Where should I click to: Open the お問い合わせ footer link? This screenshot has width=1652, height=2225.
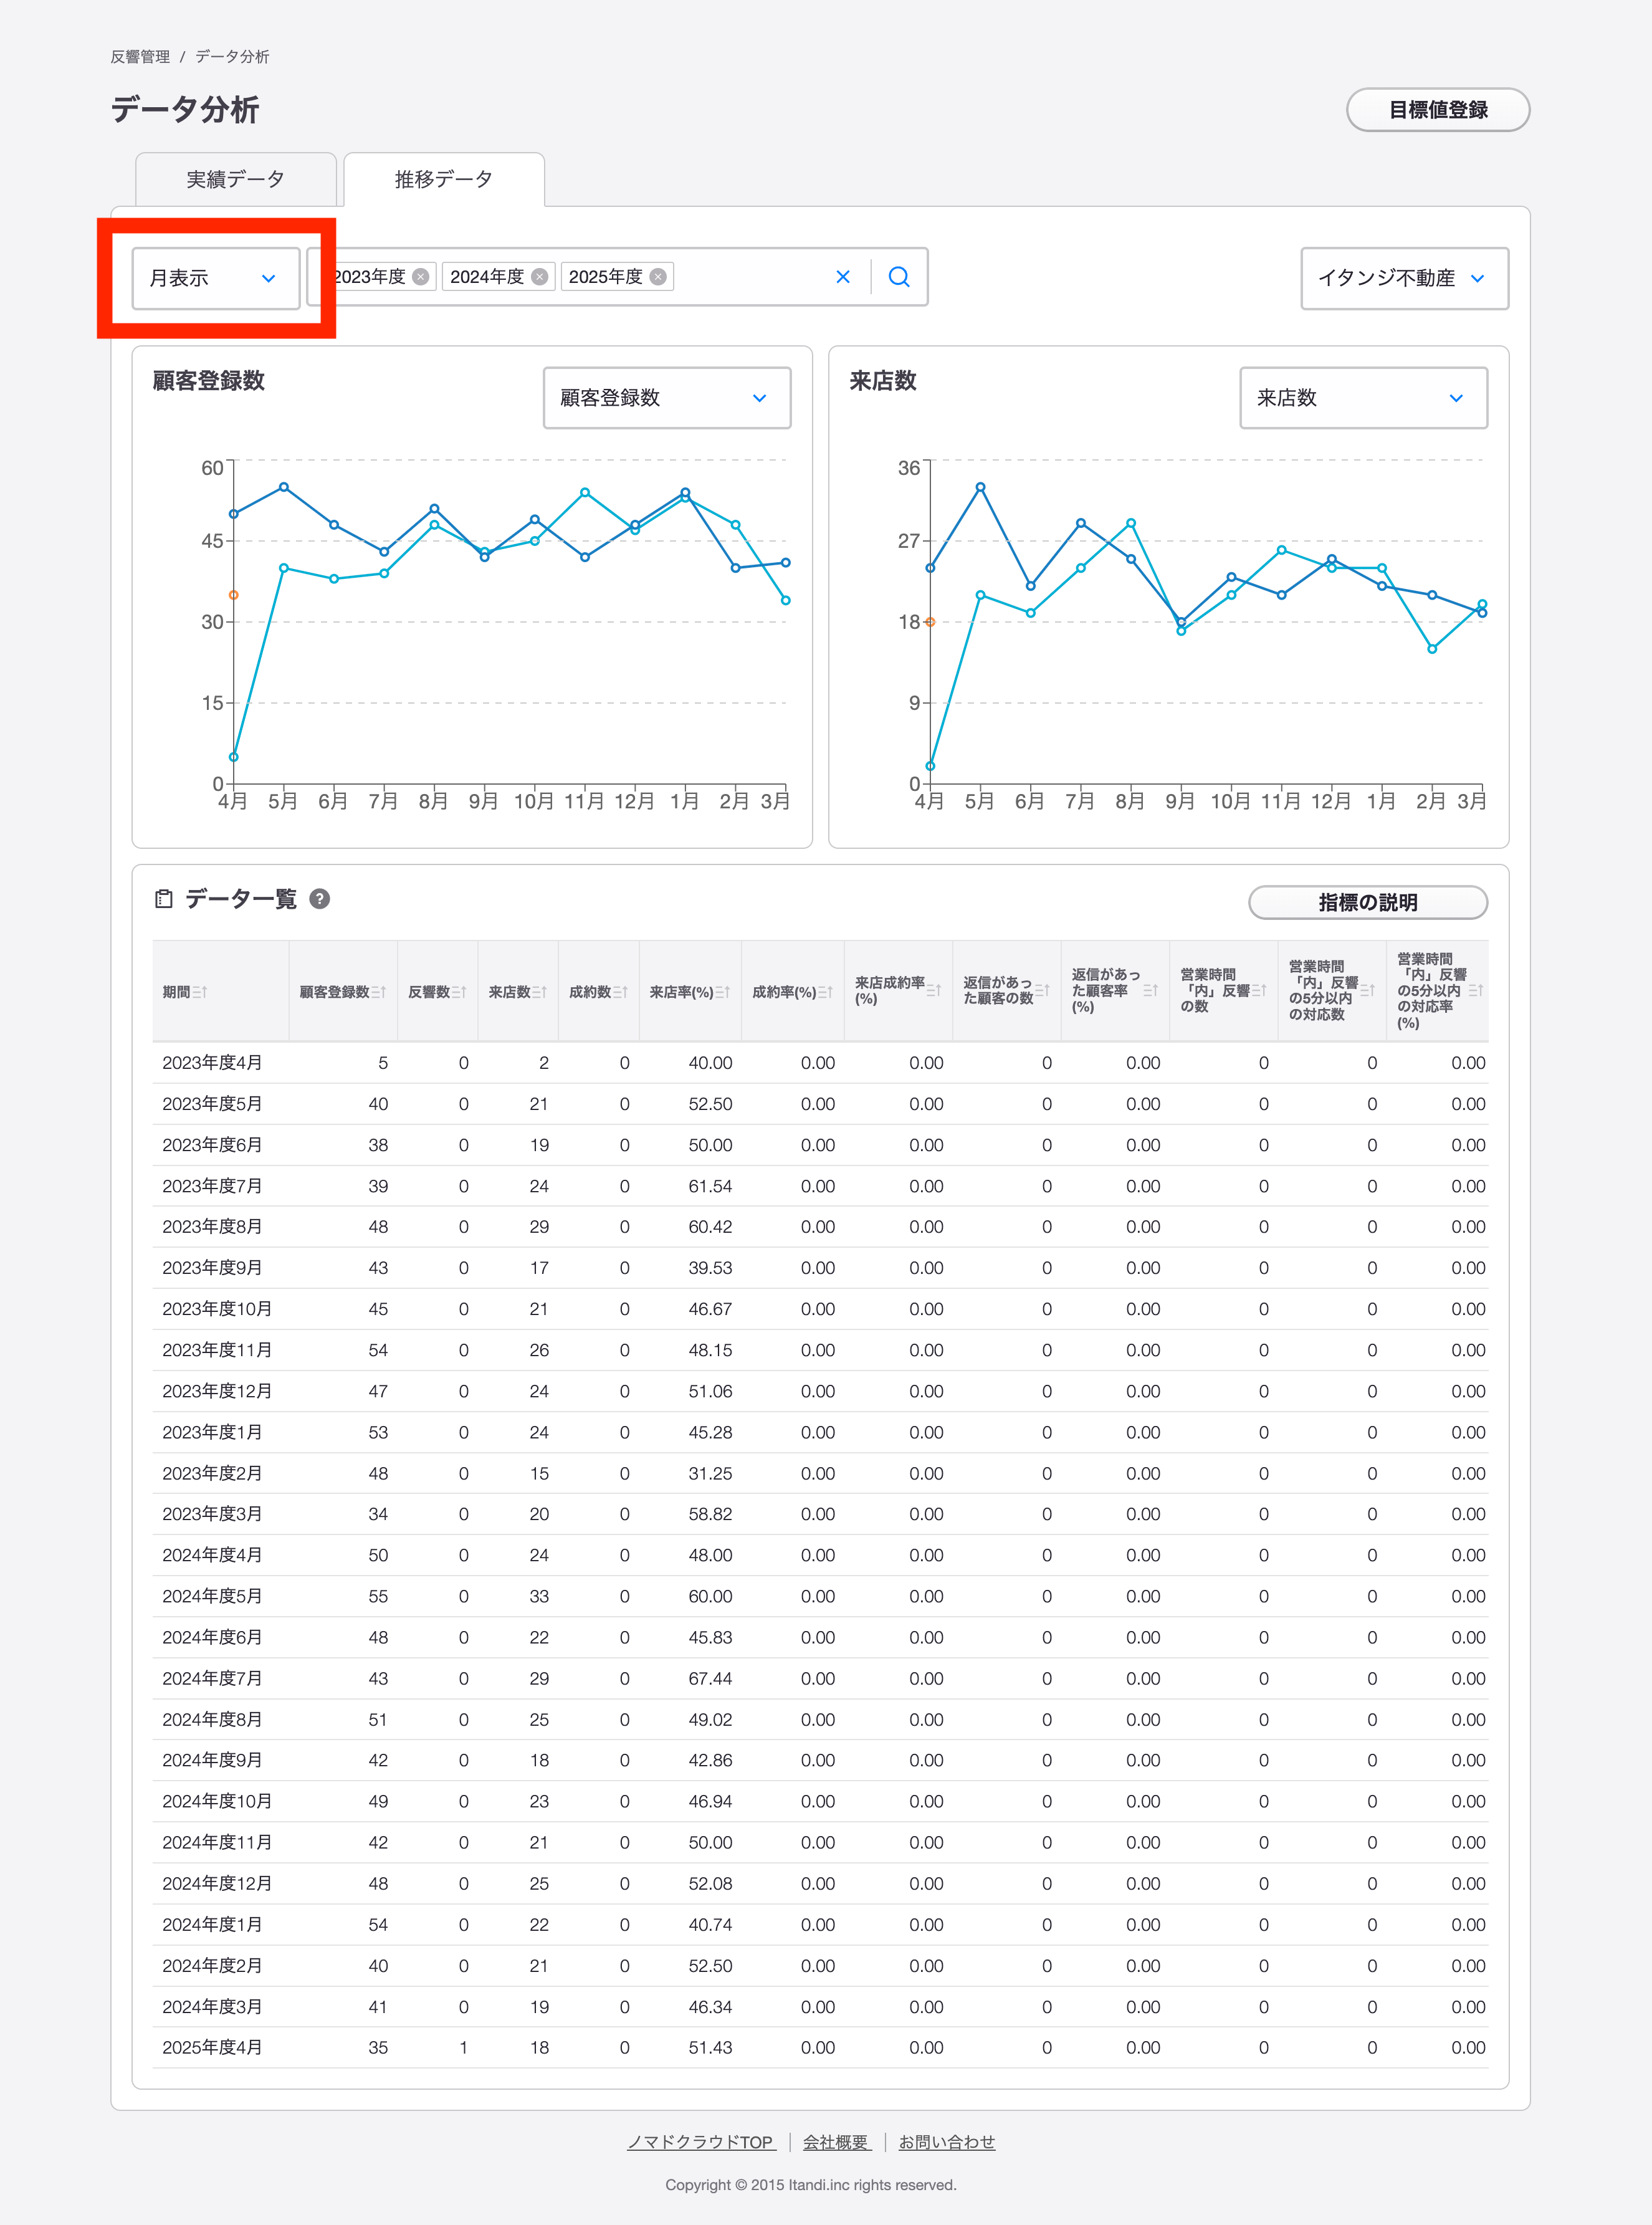click(x=947, y=2142)
